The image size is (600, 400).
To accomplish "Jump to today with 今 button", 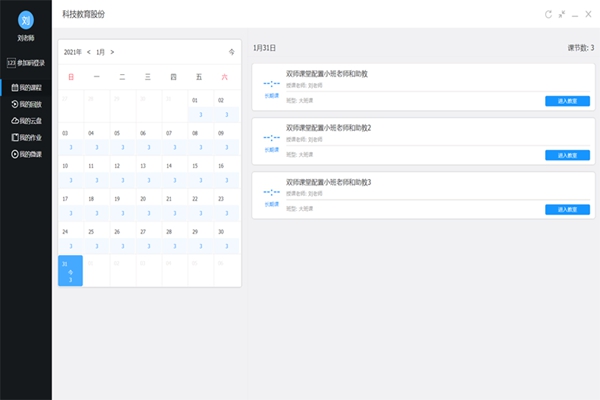I will (232, 51).
